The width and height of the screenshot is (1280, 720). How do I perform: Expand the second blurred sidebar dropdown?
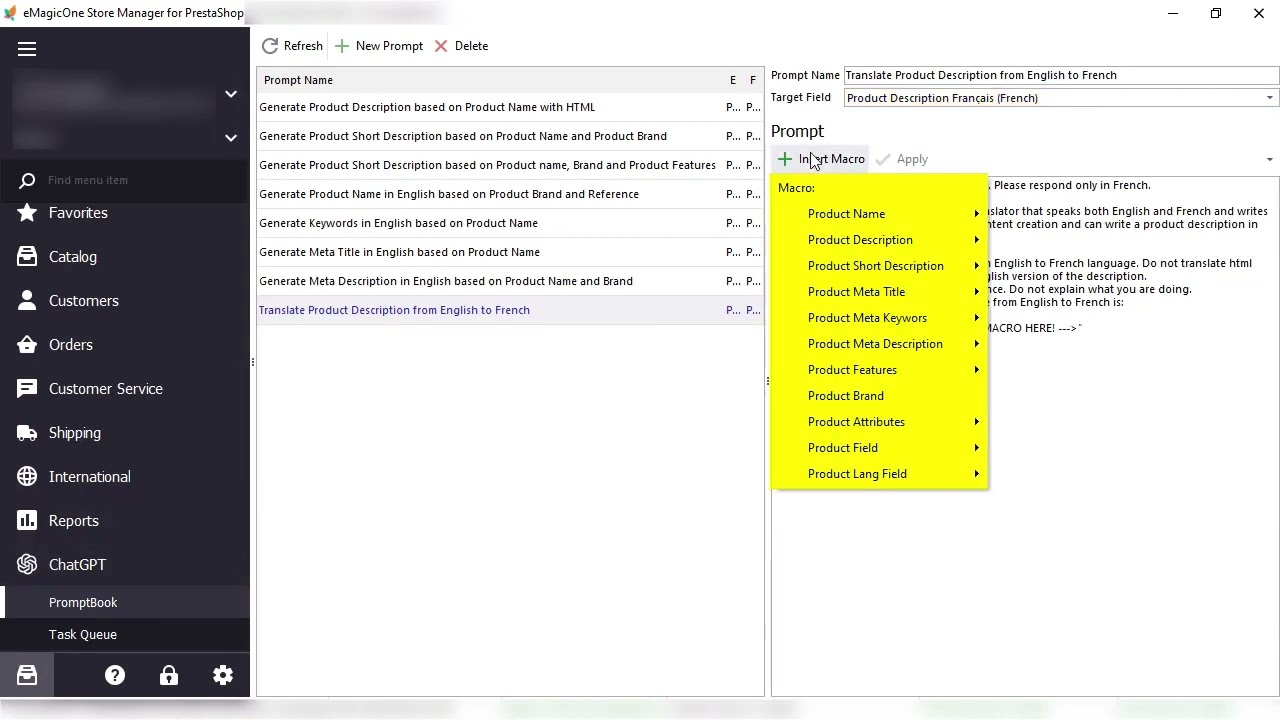pos(231,138)
